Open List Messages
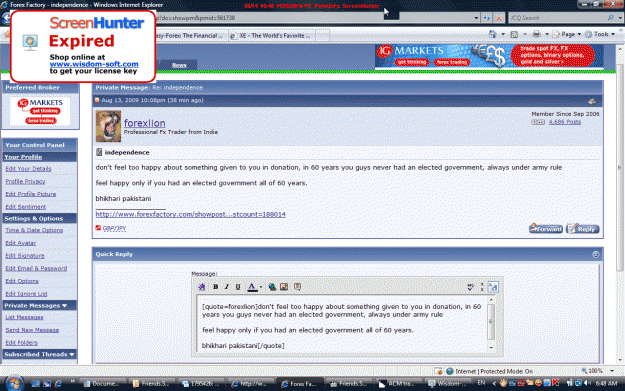 point(24,318)
